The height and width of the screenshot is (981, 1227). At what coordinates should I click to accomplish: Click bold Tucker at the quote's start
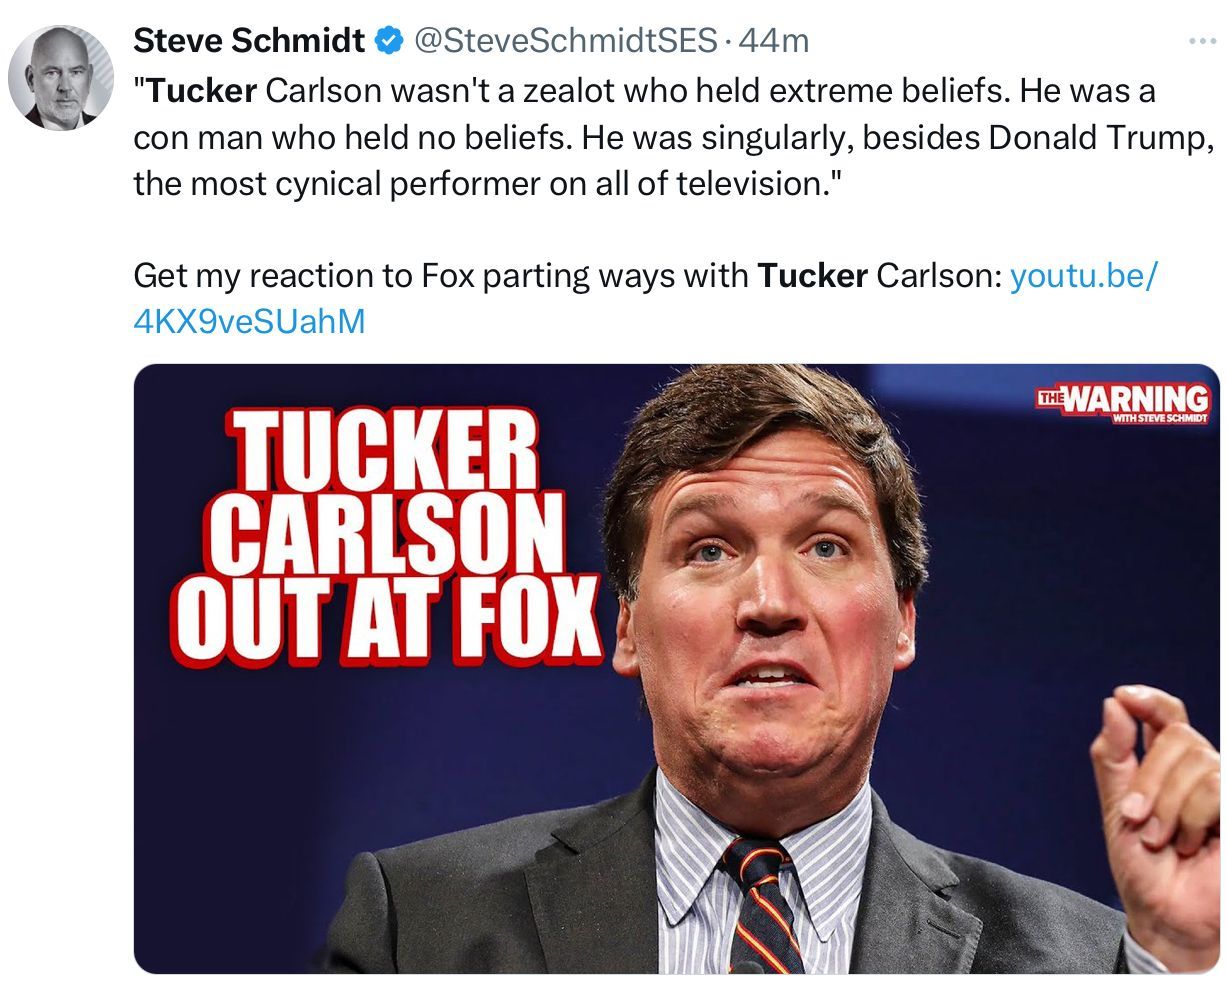[x=203, y=91]
